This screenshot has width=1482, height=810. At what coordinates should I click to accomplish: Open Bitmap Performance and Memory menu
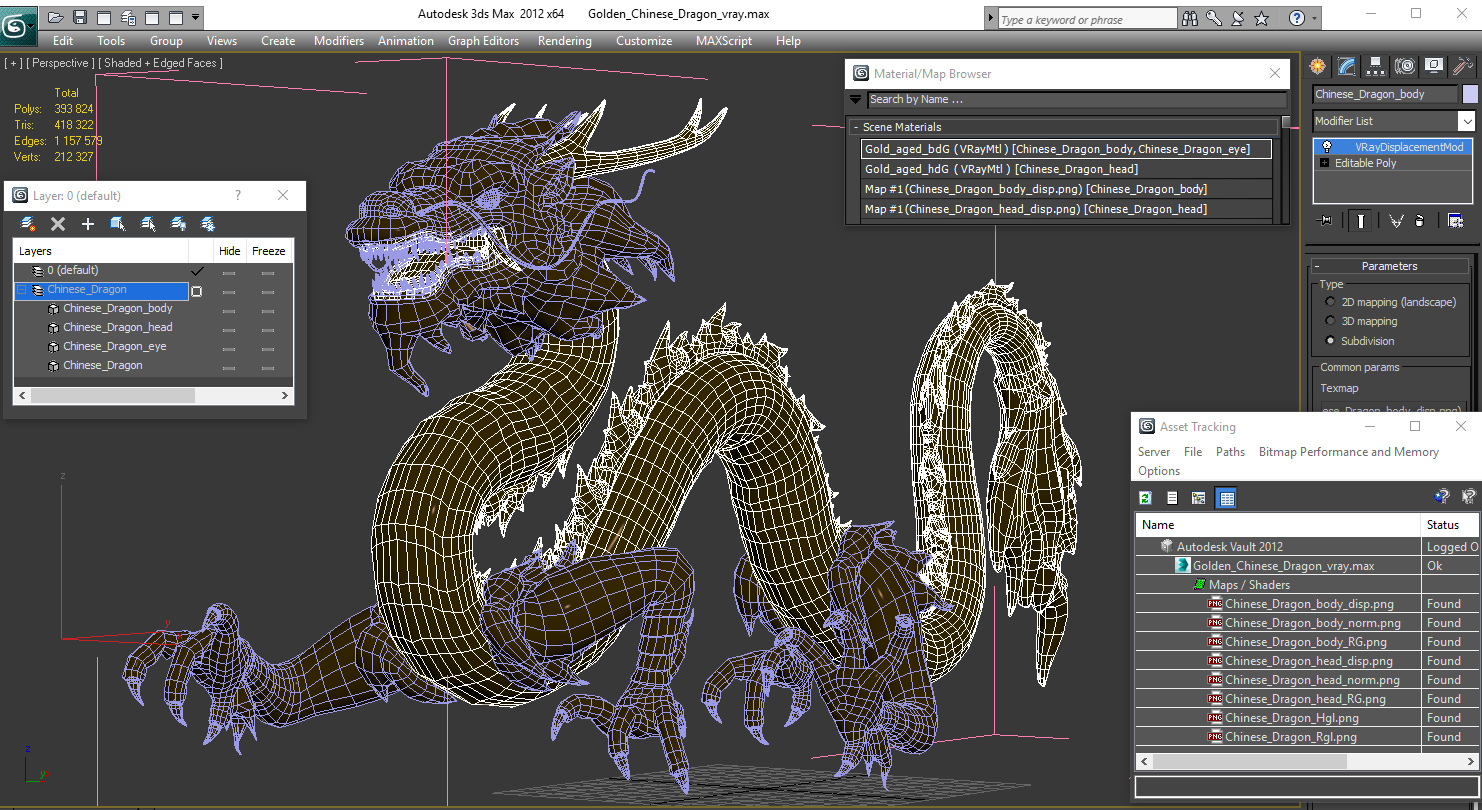coord(1348,452)
